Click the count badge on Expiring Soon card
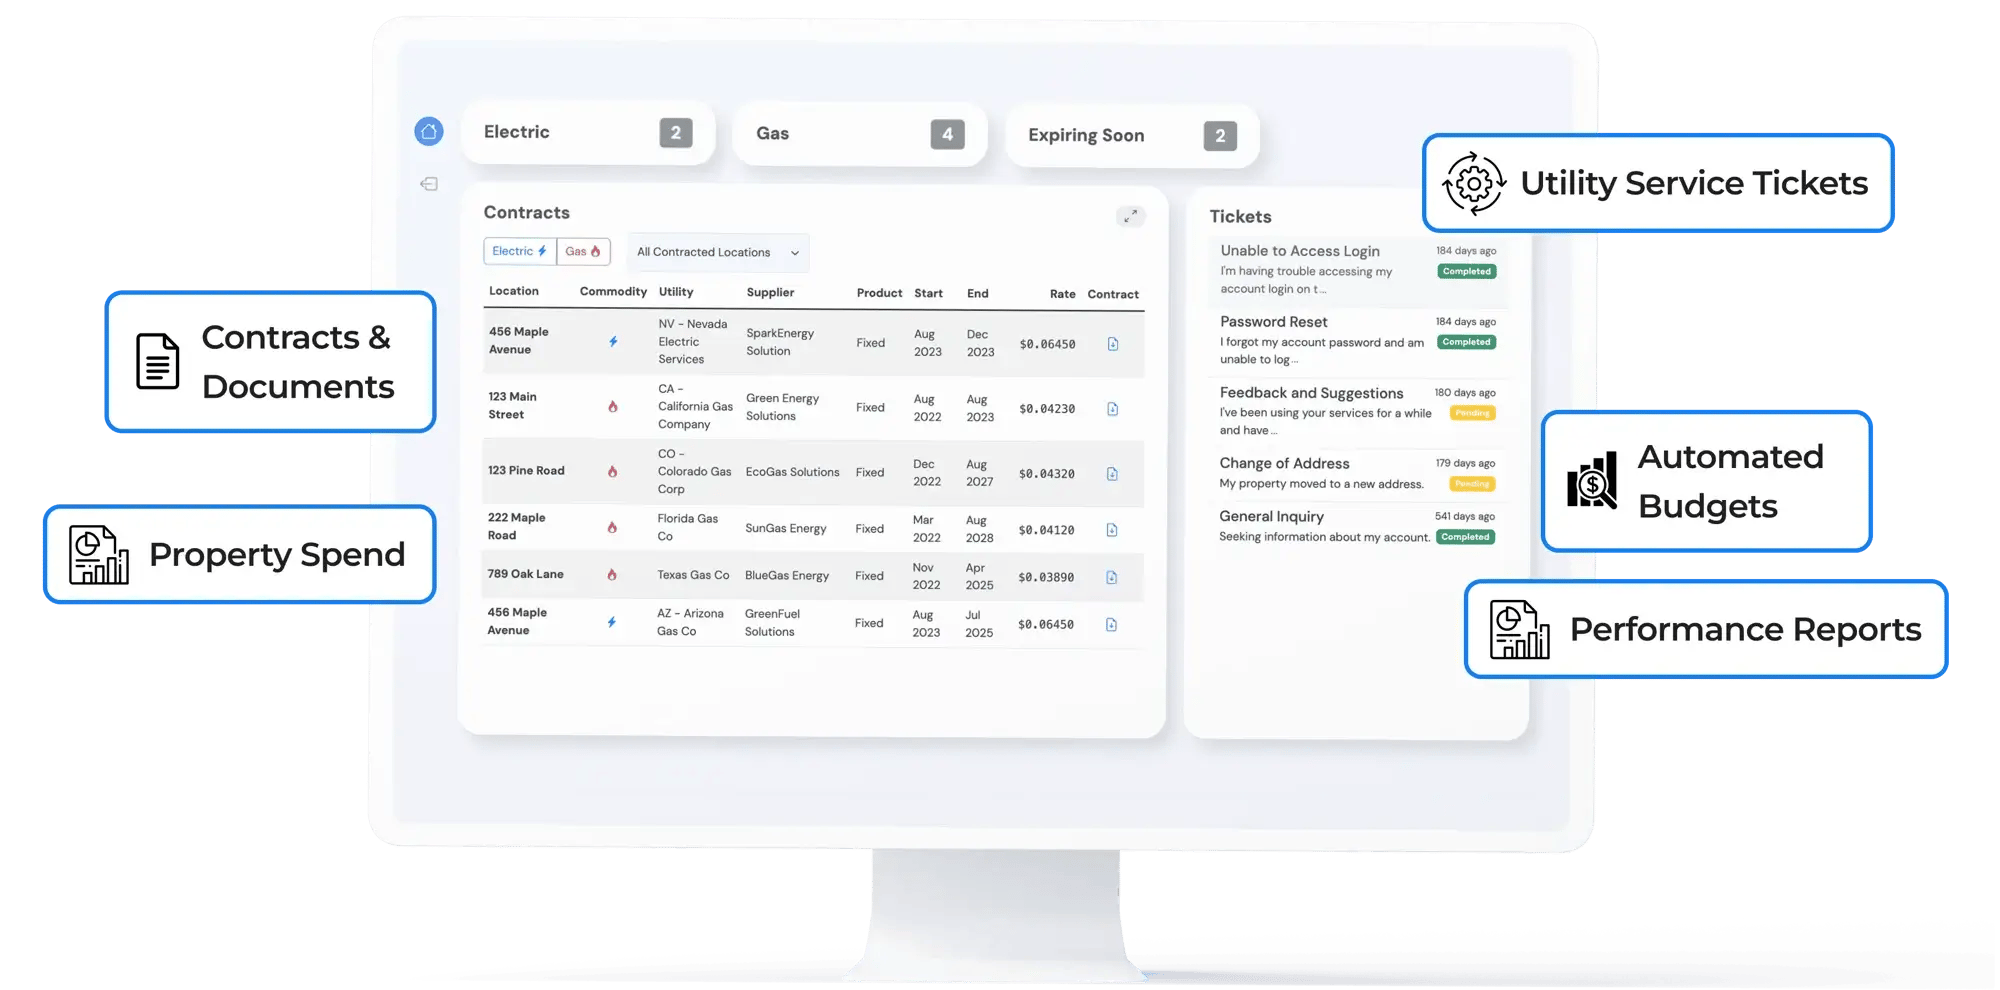 (1220, 136)
